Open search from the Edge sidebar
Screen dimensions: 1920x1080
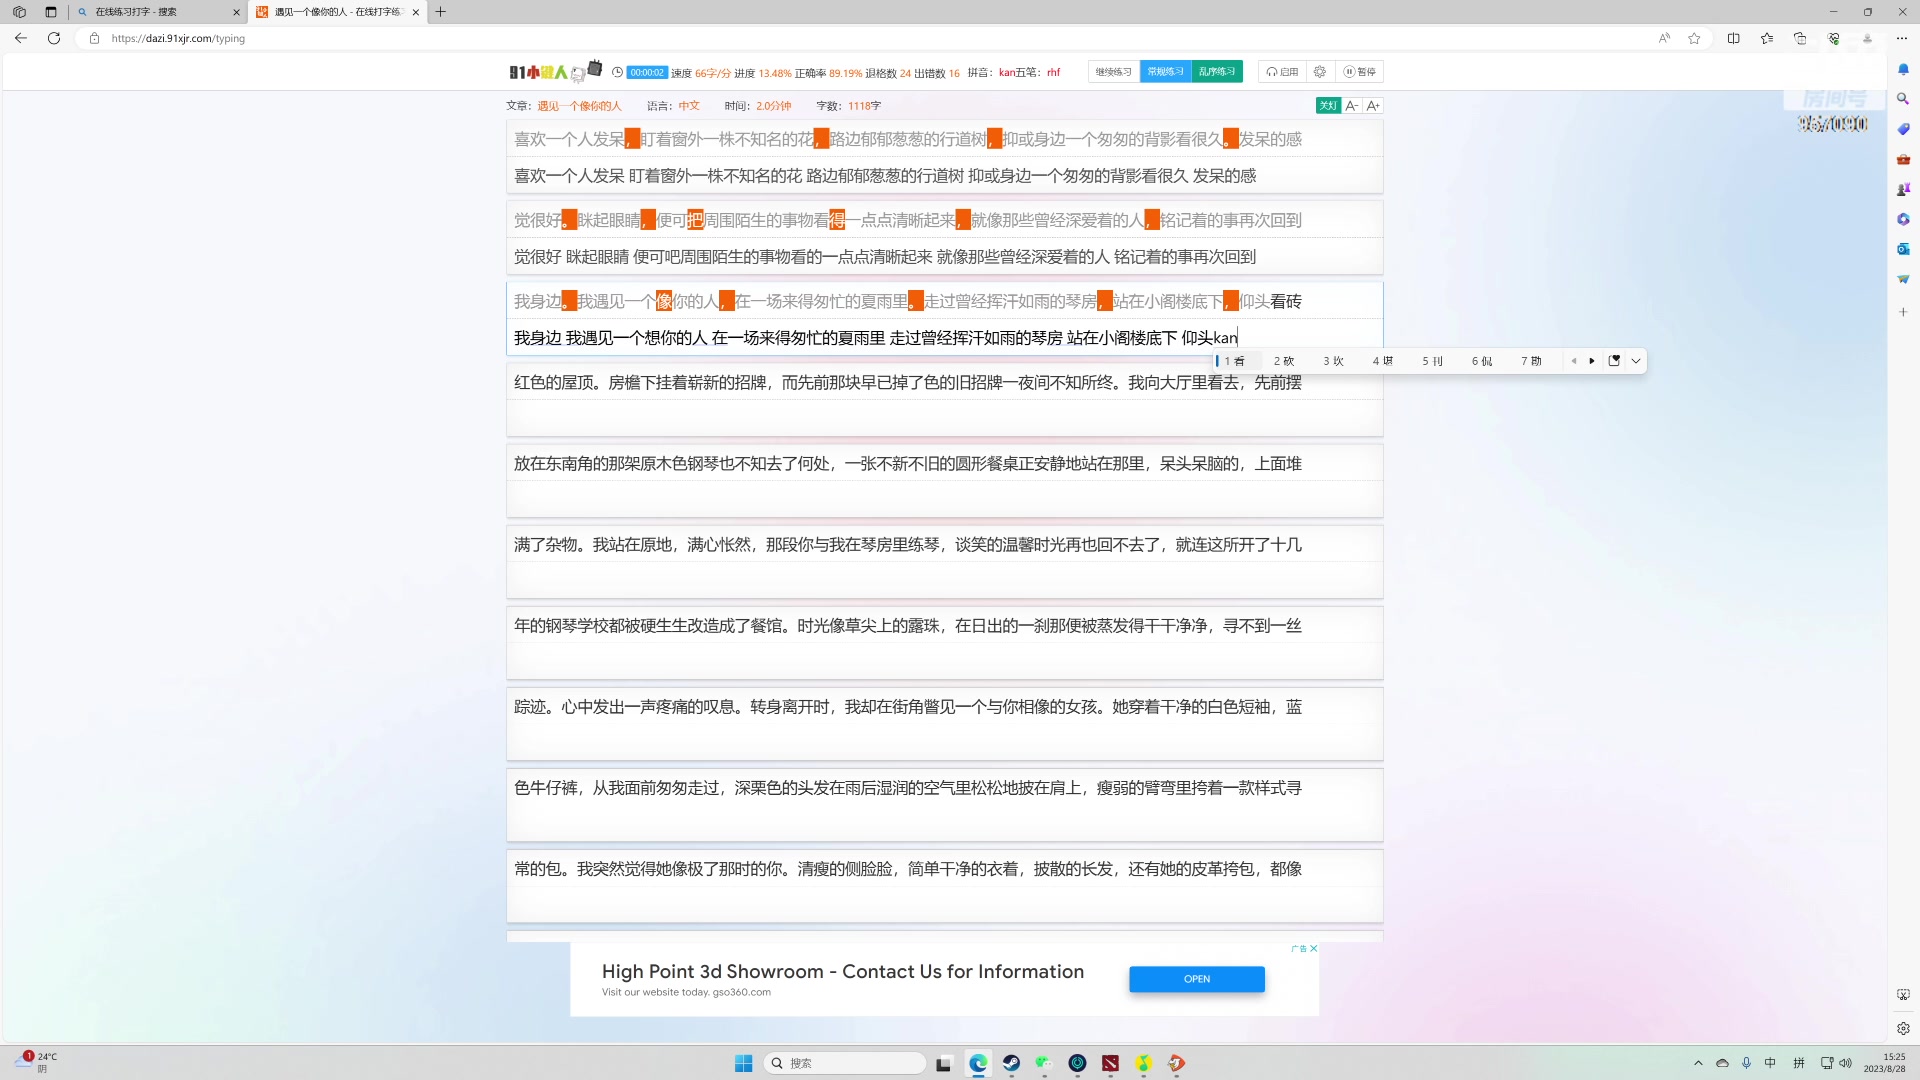(x=1904, y=98)
